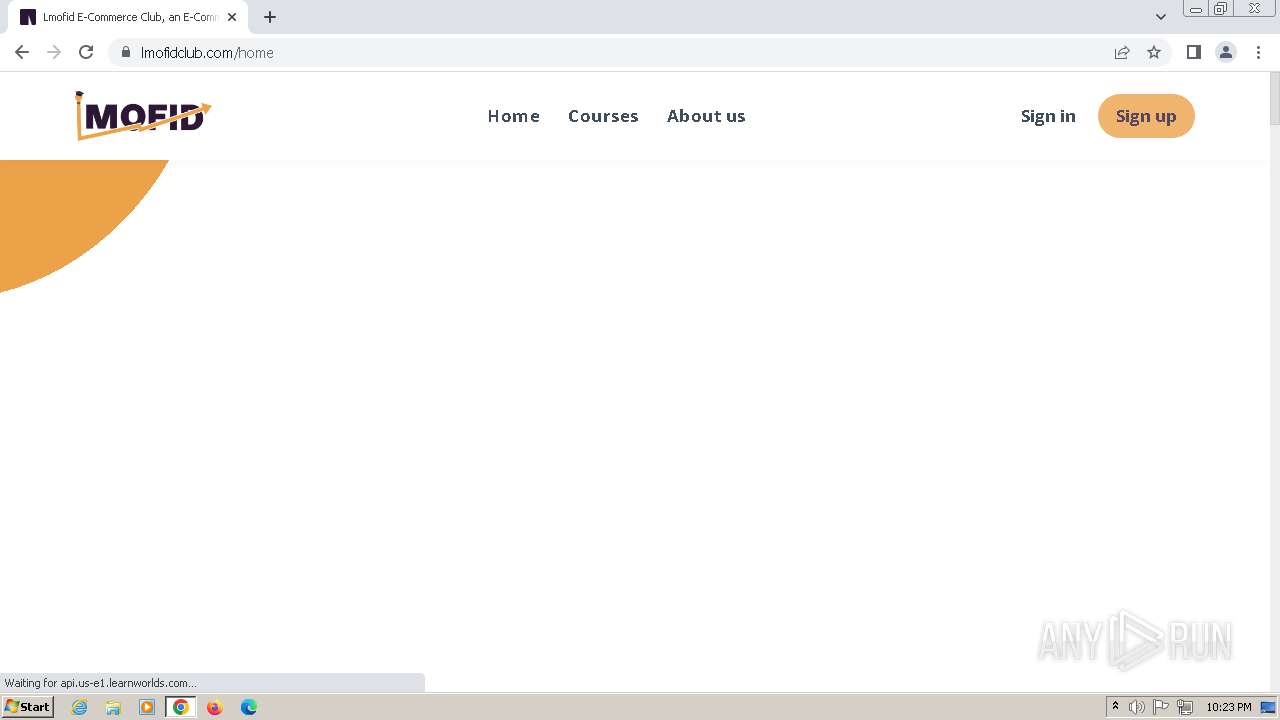Image resolution: width=1280 pixels, height=720 pixels.
Task: Share this page icon
Action: point(1122,52)
